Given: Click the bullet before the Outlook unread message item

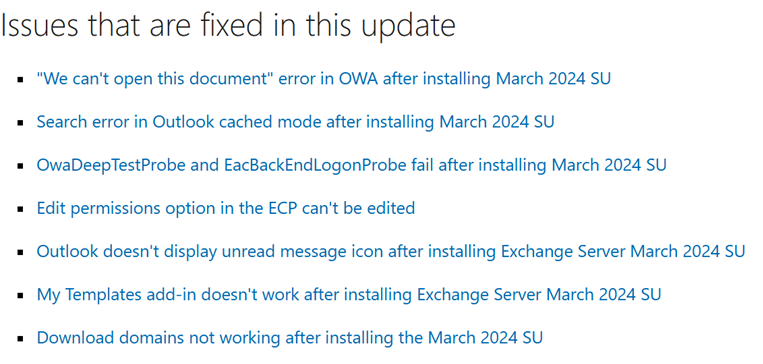Looking at the screenshot, I should (x=20, y=253).
